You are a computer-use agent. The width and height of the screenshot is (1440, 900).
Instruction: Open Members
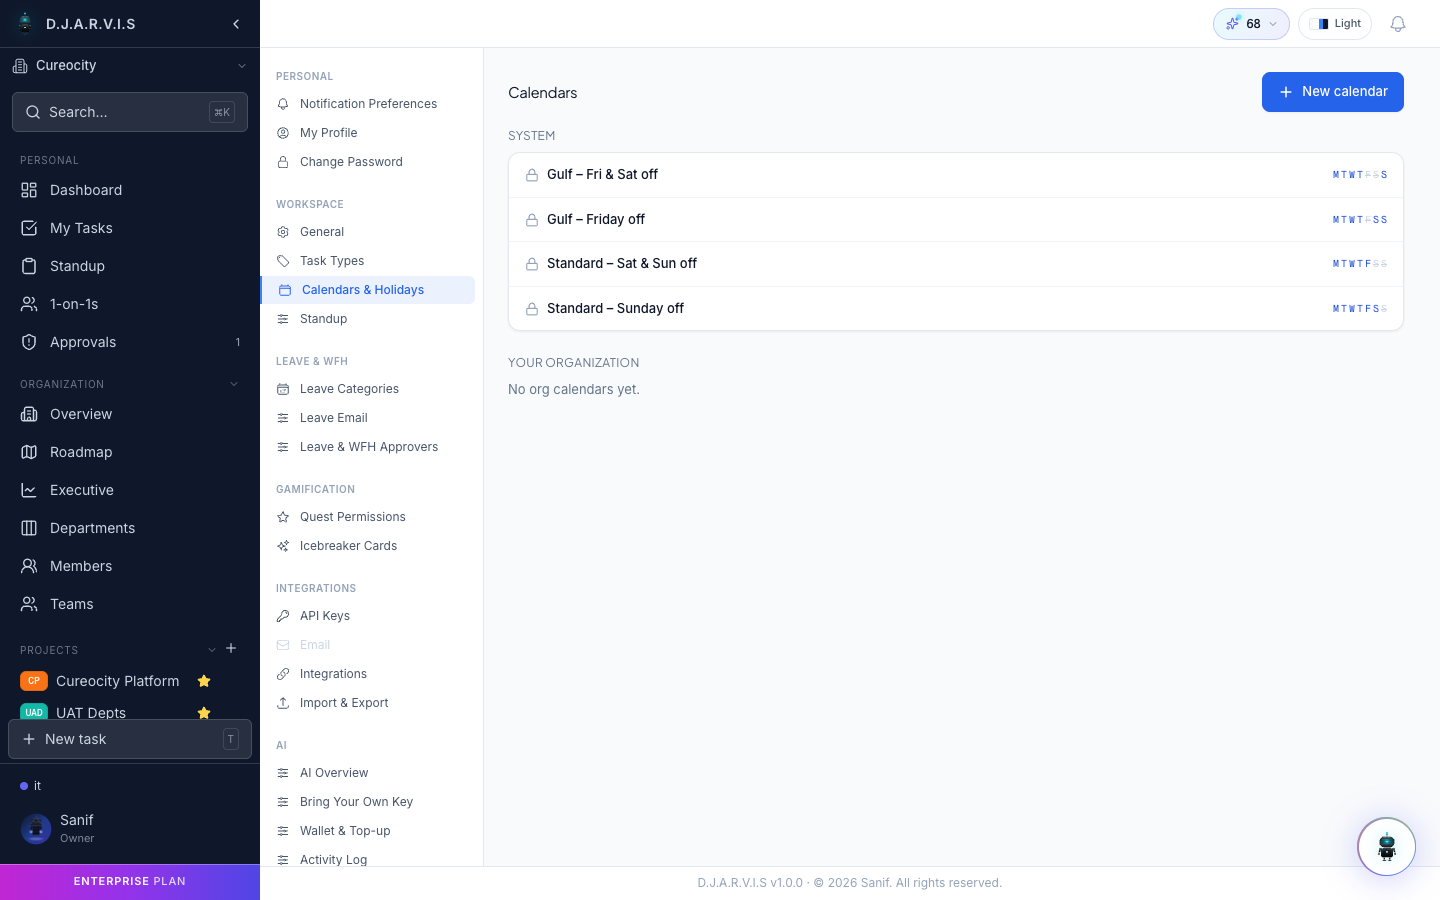130,566
